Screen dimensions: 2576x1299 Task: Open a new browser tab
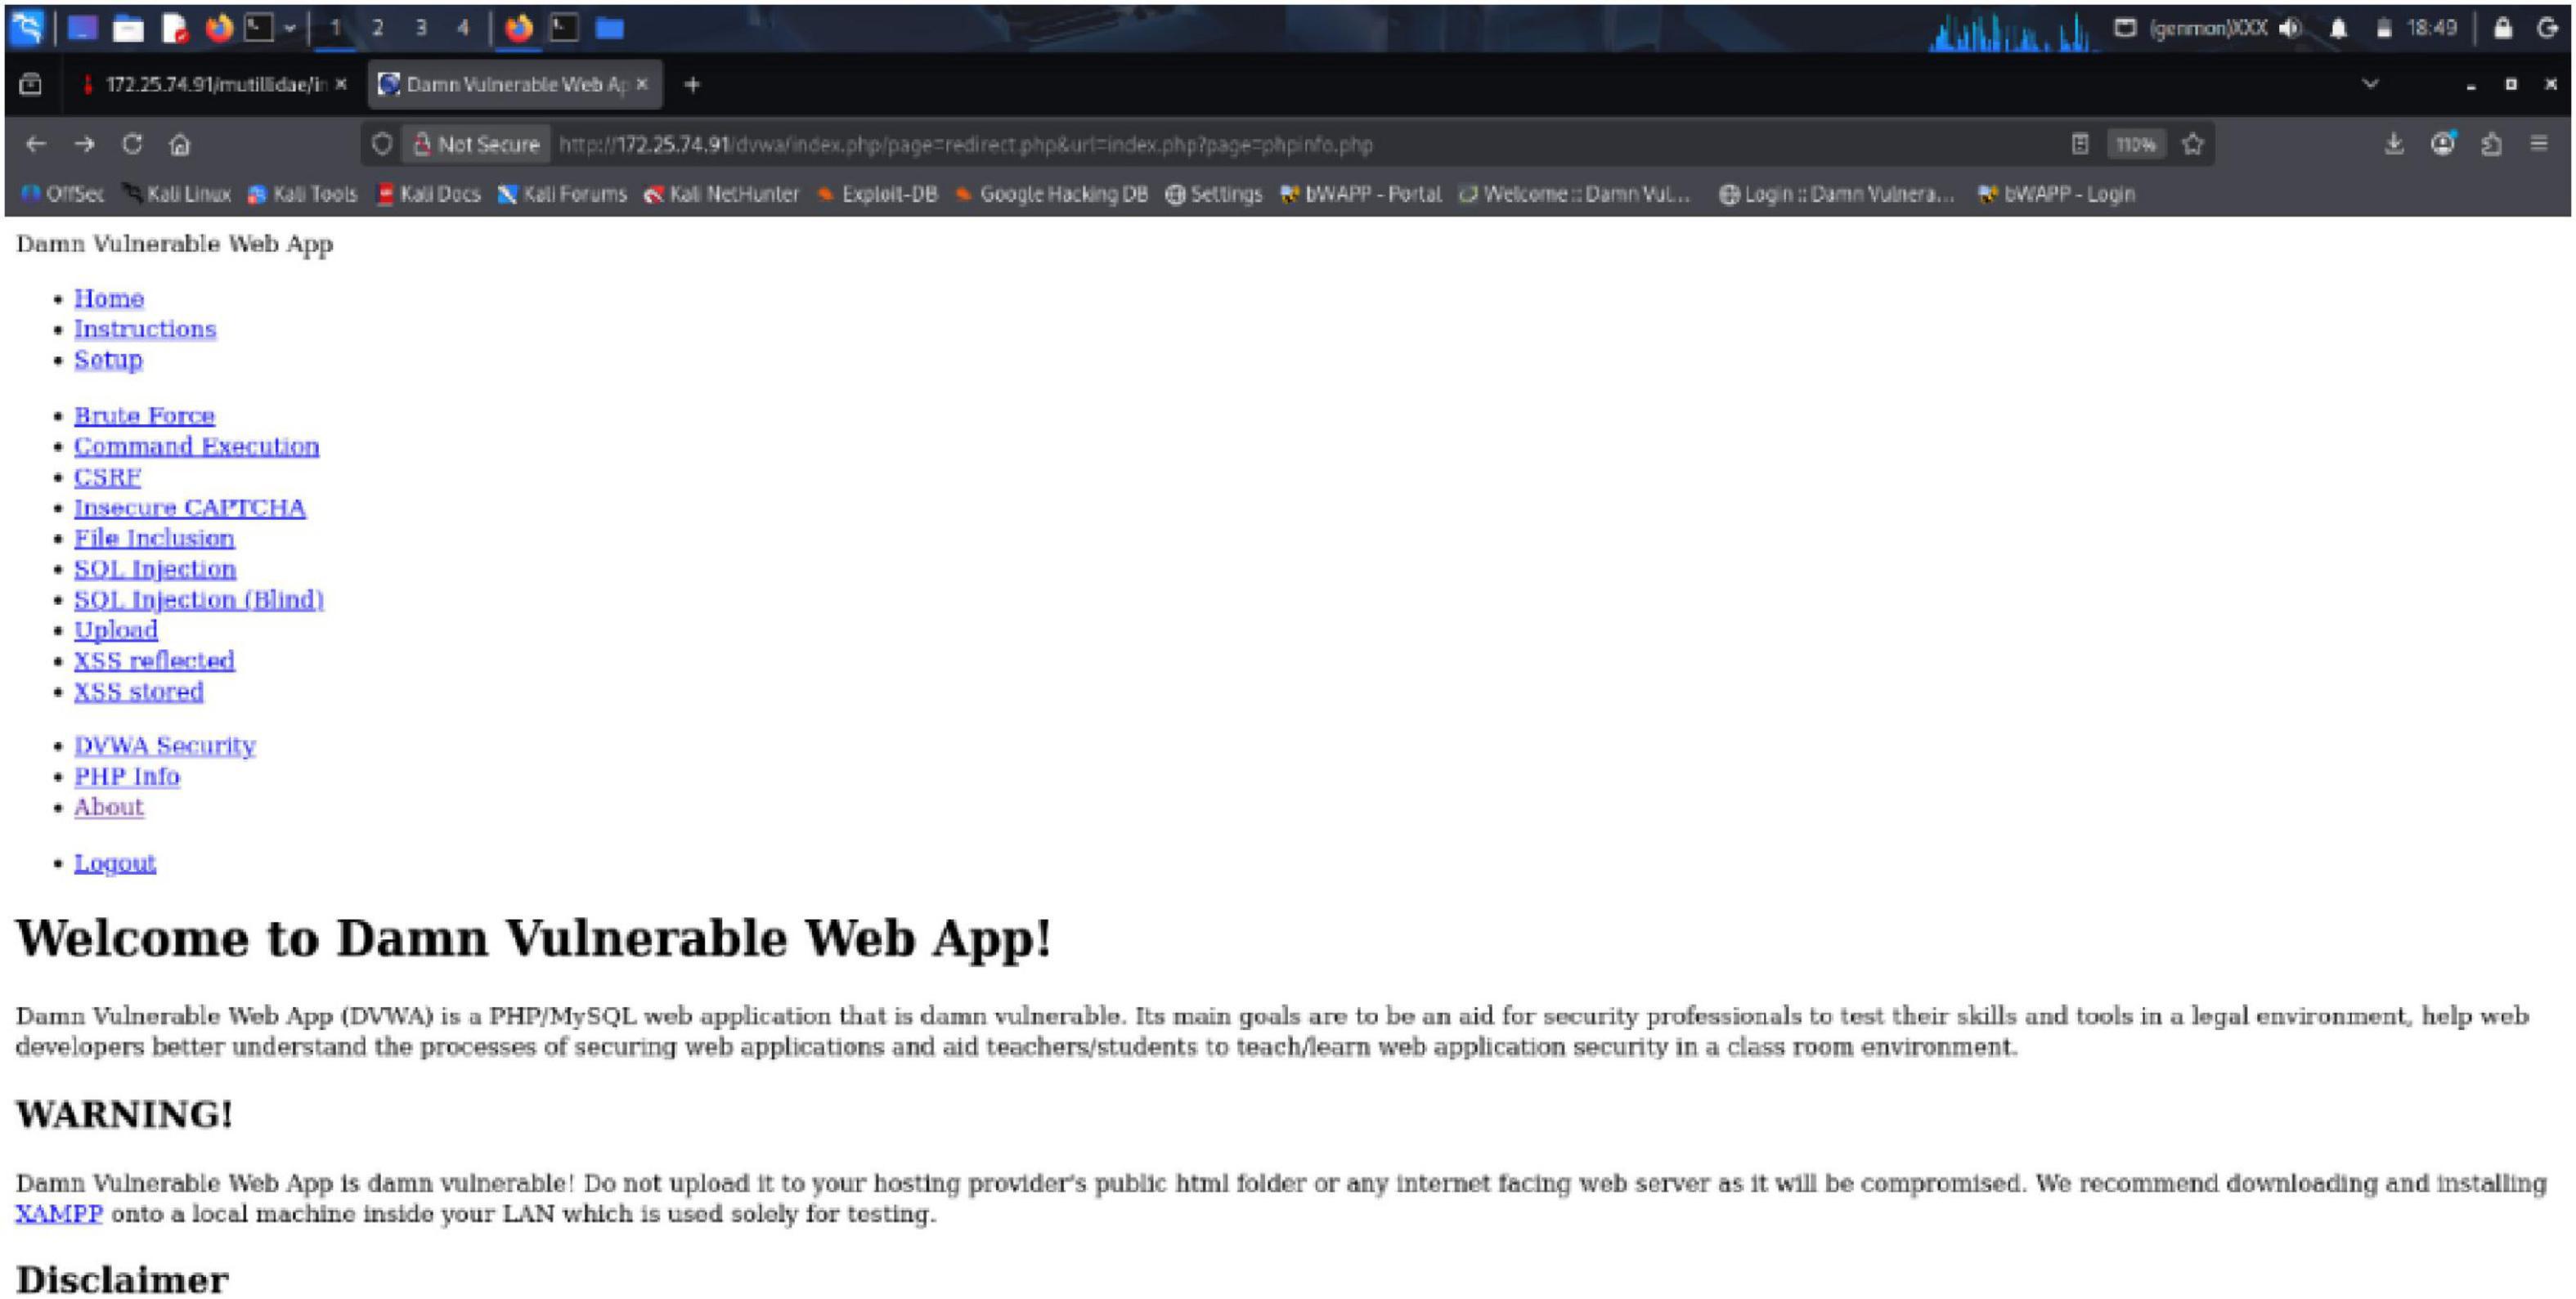(692, 84)
